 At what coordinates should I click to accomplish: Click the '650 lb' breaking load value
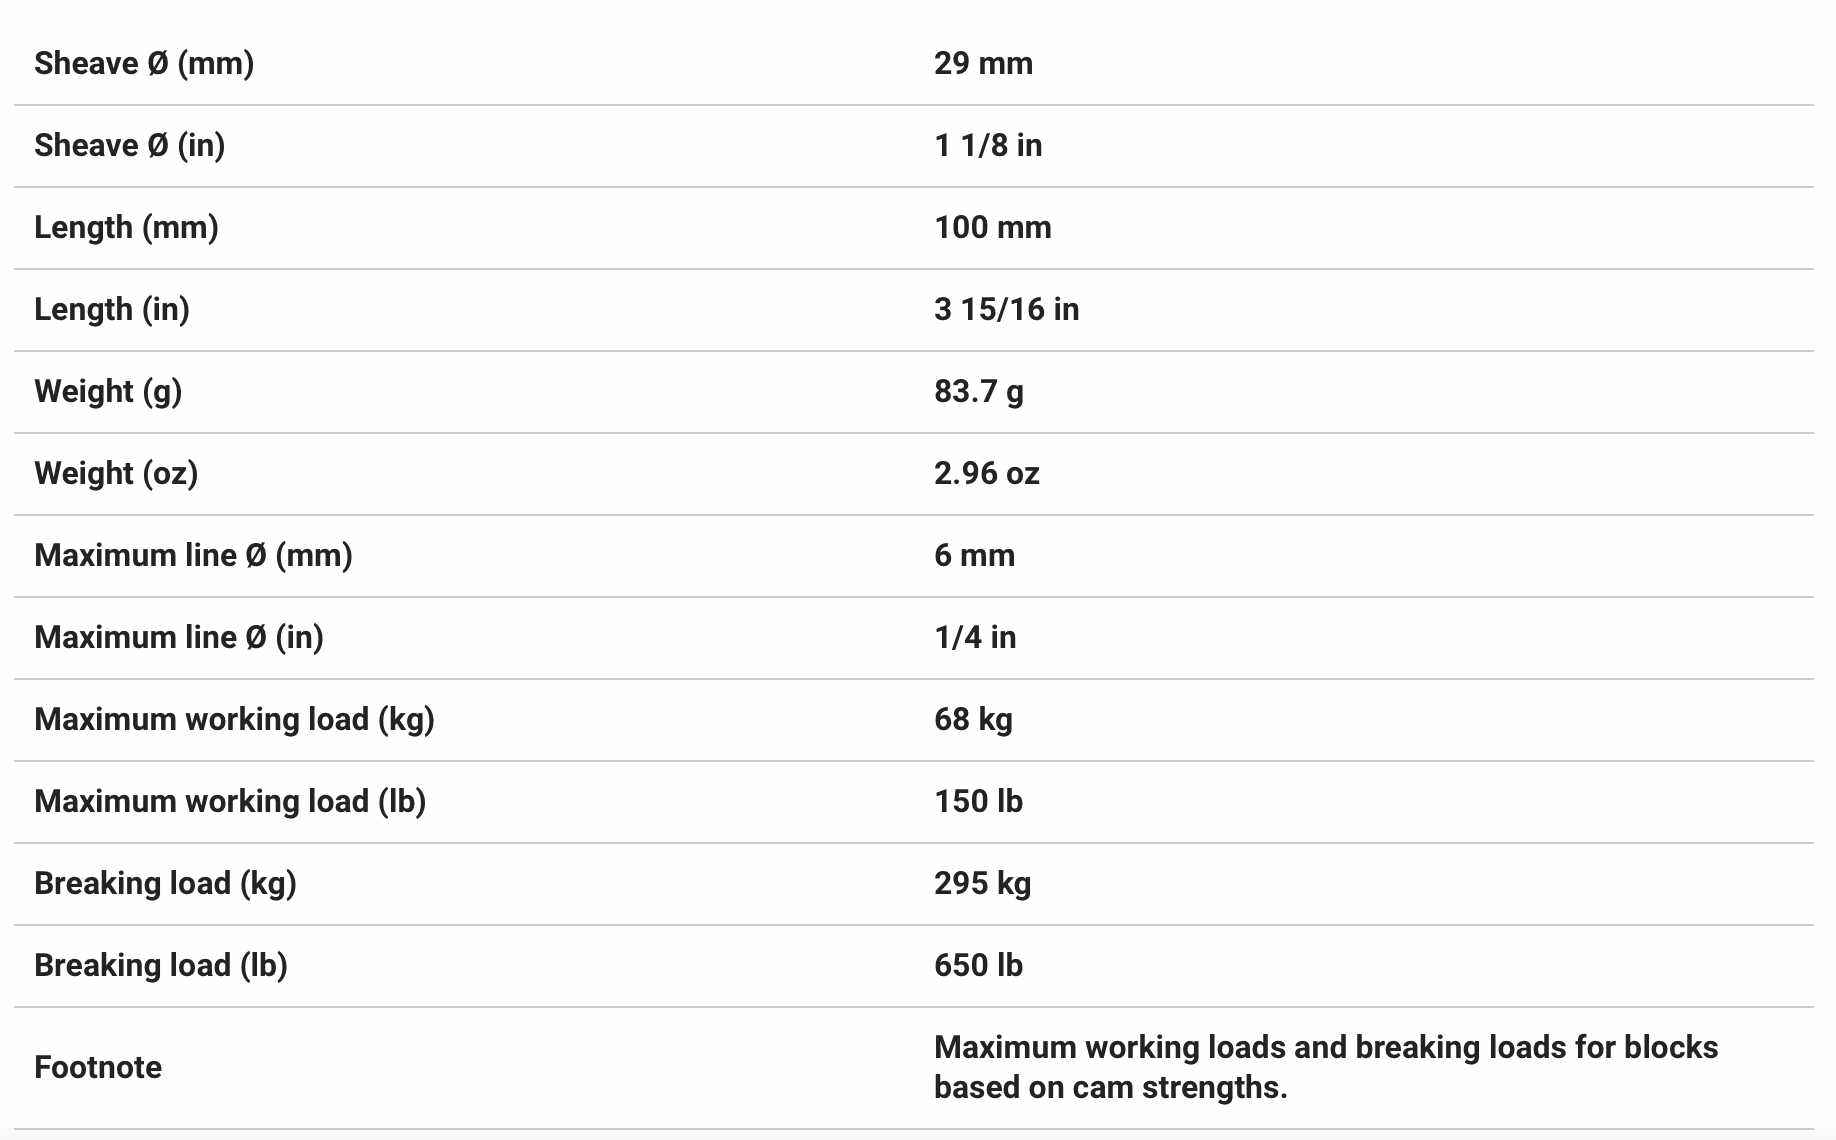978,965
